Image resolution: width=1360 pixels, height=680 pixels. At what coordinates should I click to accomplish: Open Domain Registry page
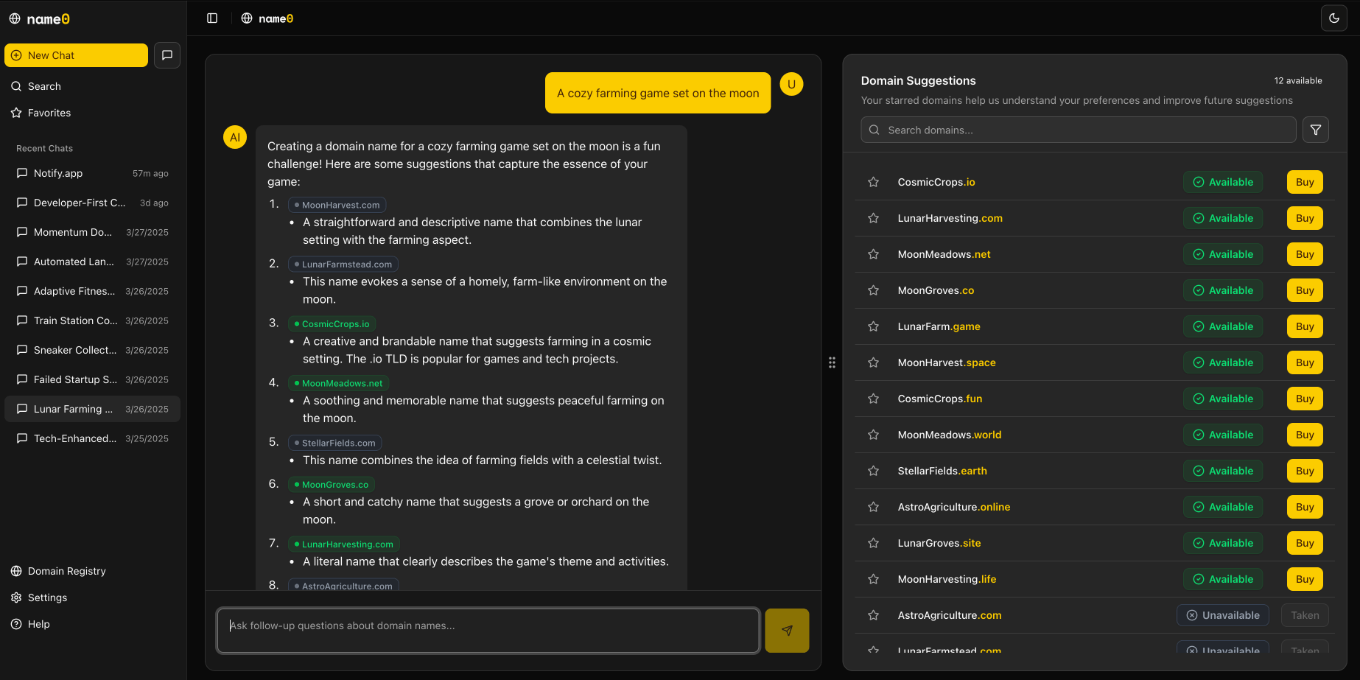point(66,571)
